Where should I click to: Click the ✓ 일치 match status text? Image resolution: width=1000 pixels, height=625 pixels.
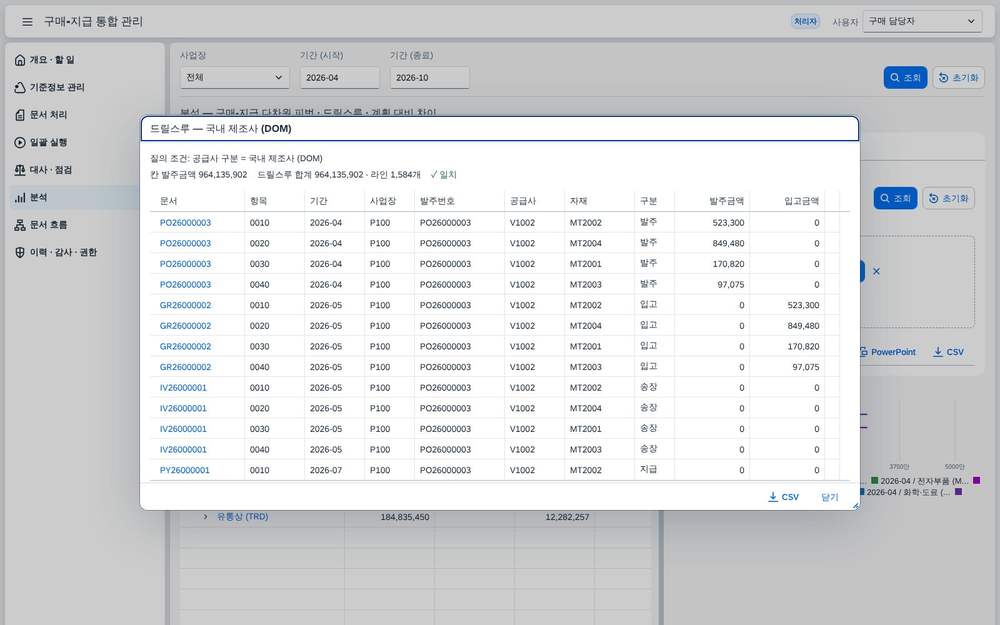[443, 175]
